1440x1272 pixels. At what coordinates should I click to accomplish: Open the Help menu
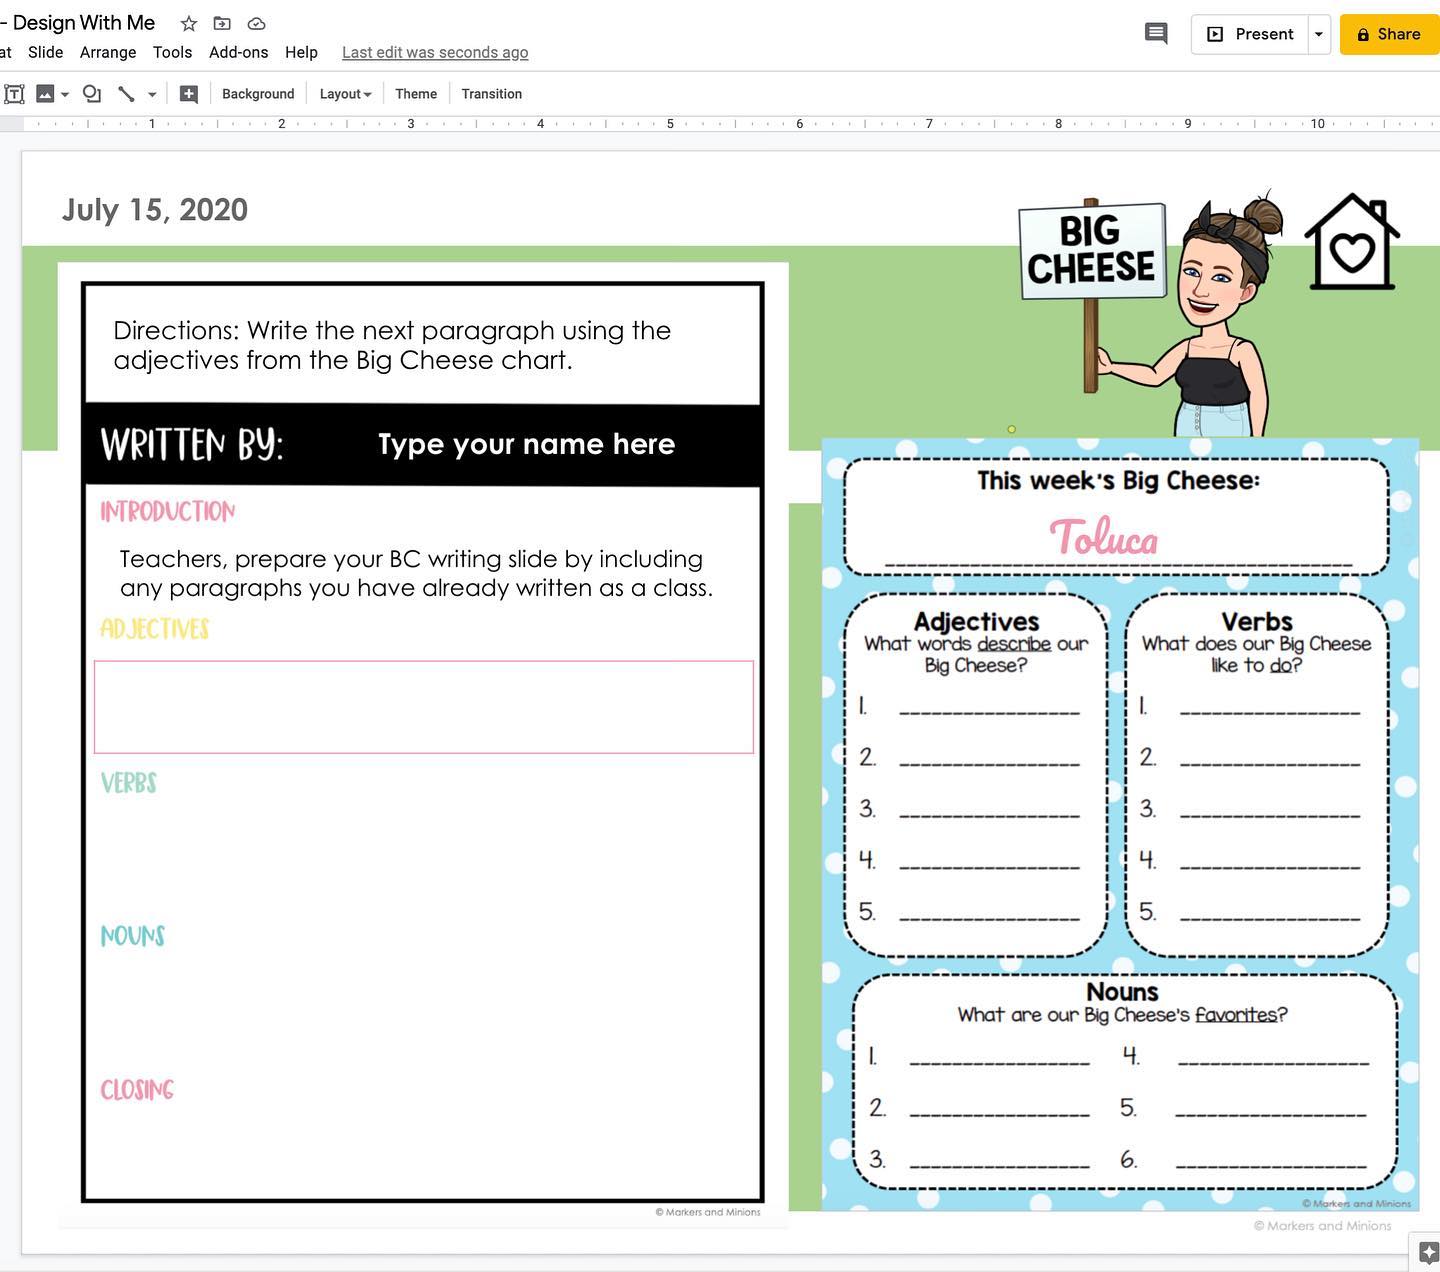tap(301, 52)
